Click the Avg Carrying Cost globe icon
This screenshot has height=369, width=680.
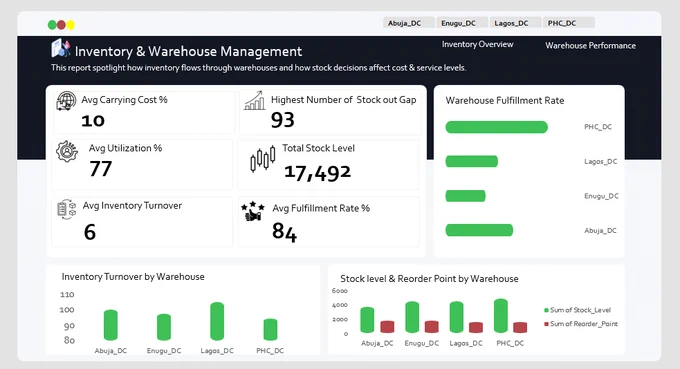pyautogui.click(x=66, y=101)
